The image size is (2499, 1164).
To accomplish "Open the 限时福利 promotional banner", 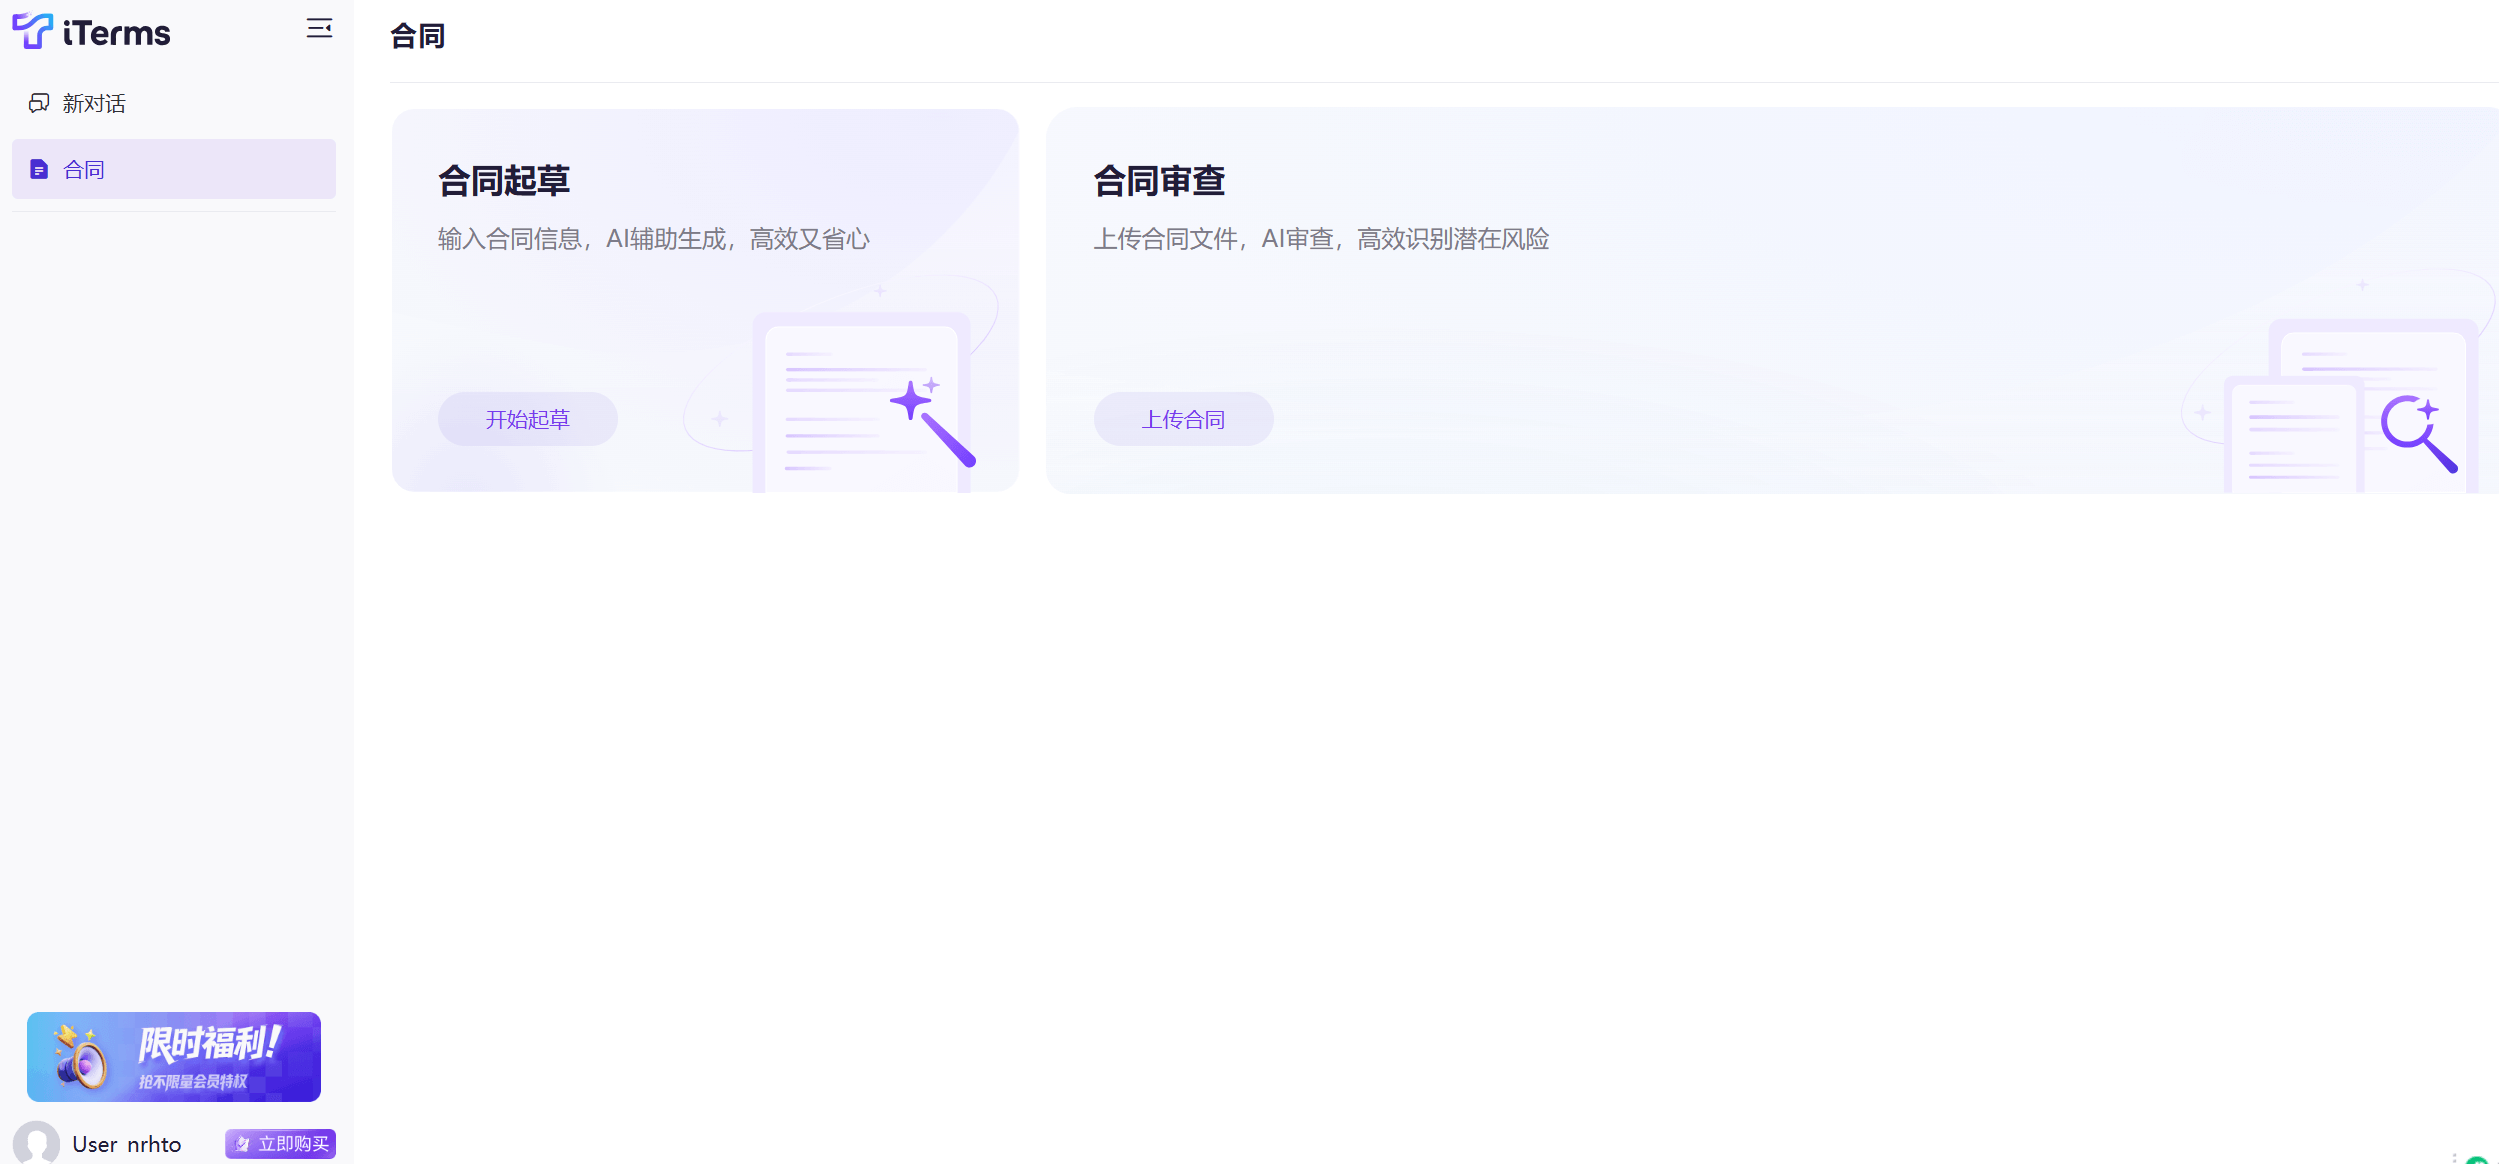I will tap(173, 1056).
